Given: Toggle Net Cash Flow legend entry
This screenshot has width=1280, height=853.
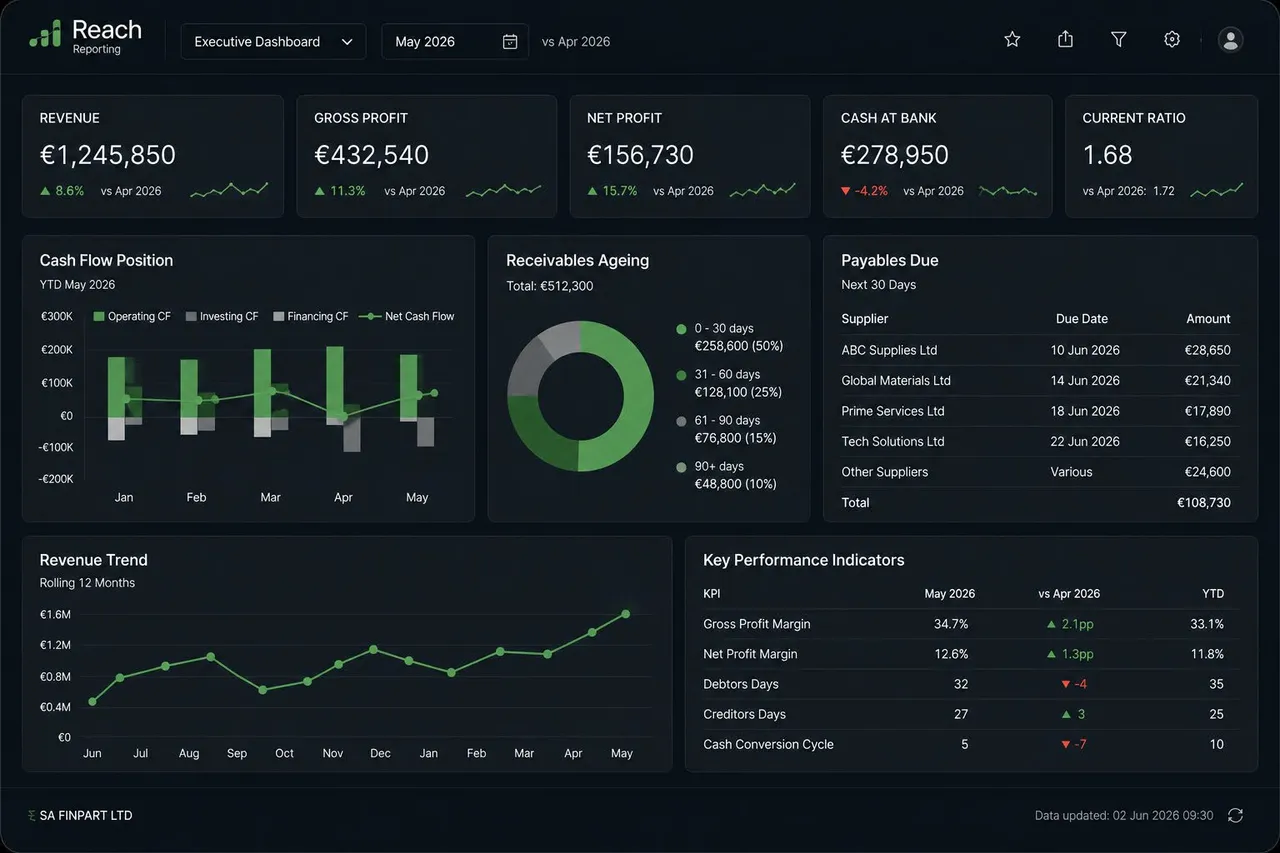Looking at the screenshot, I should click(x=406, y=316).
